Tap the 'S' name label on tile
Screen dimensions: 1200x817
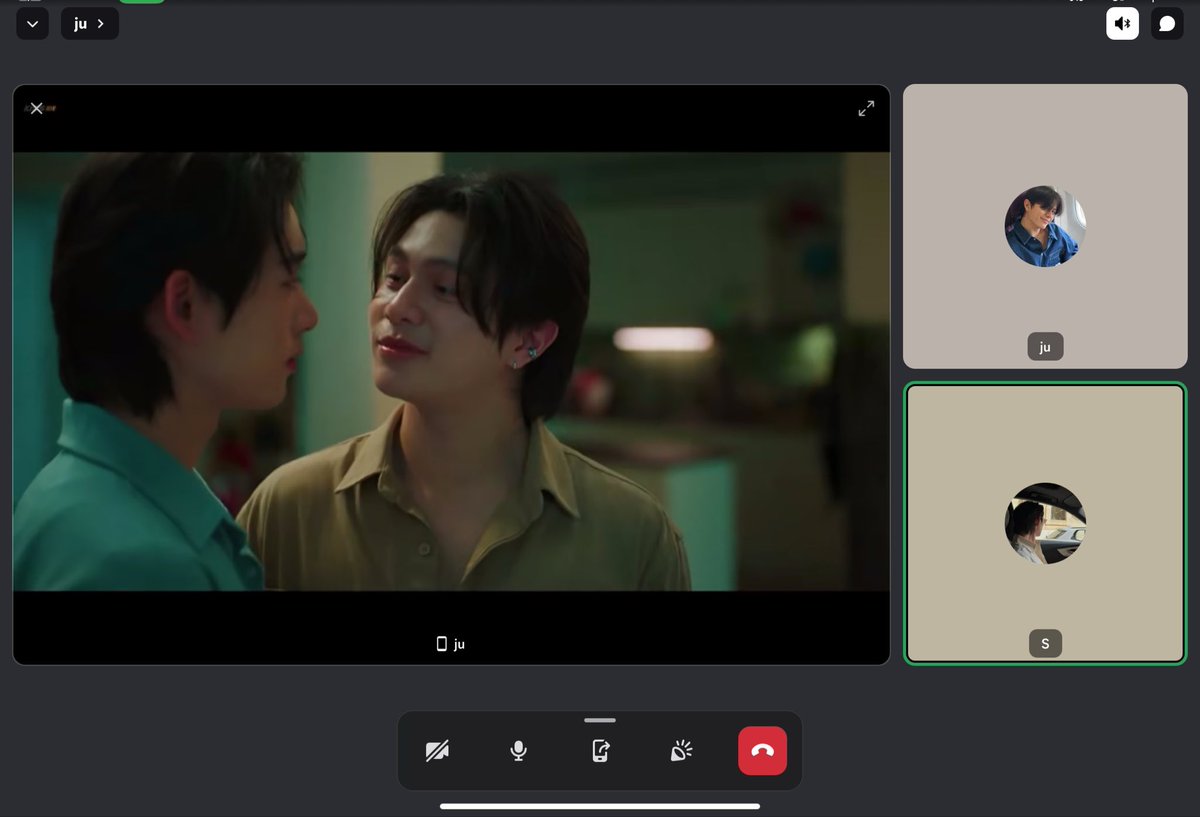(1045, 644)
